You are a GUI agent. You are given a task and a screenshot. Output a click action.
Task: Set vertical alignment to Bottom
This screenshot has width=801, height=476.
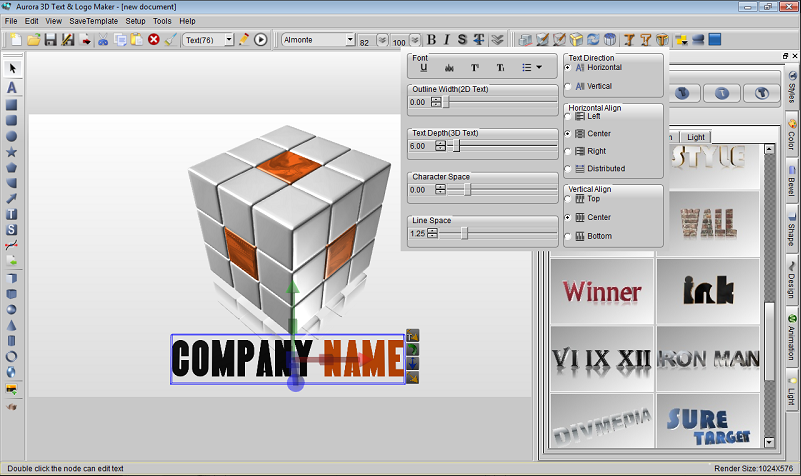[588, 236]
